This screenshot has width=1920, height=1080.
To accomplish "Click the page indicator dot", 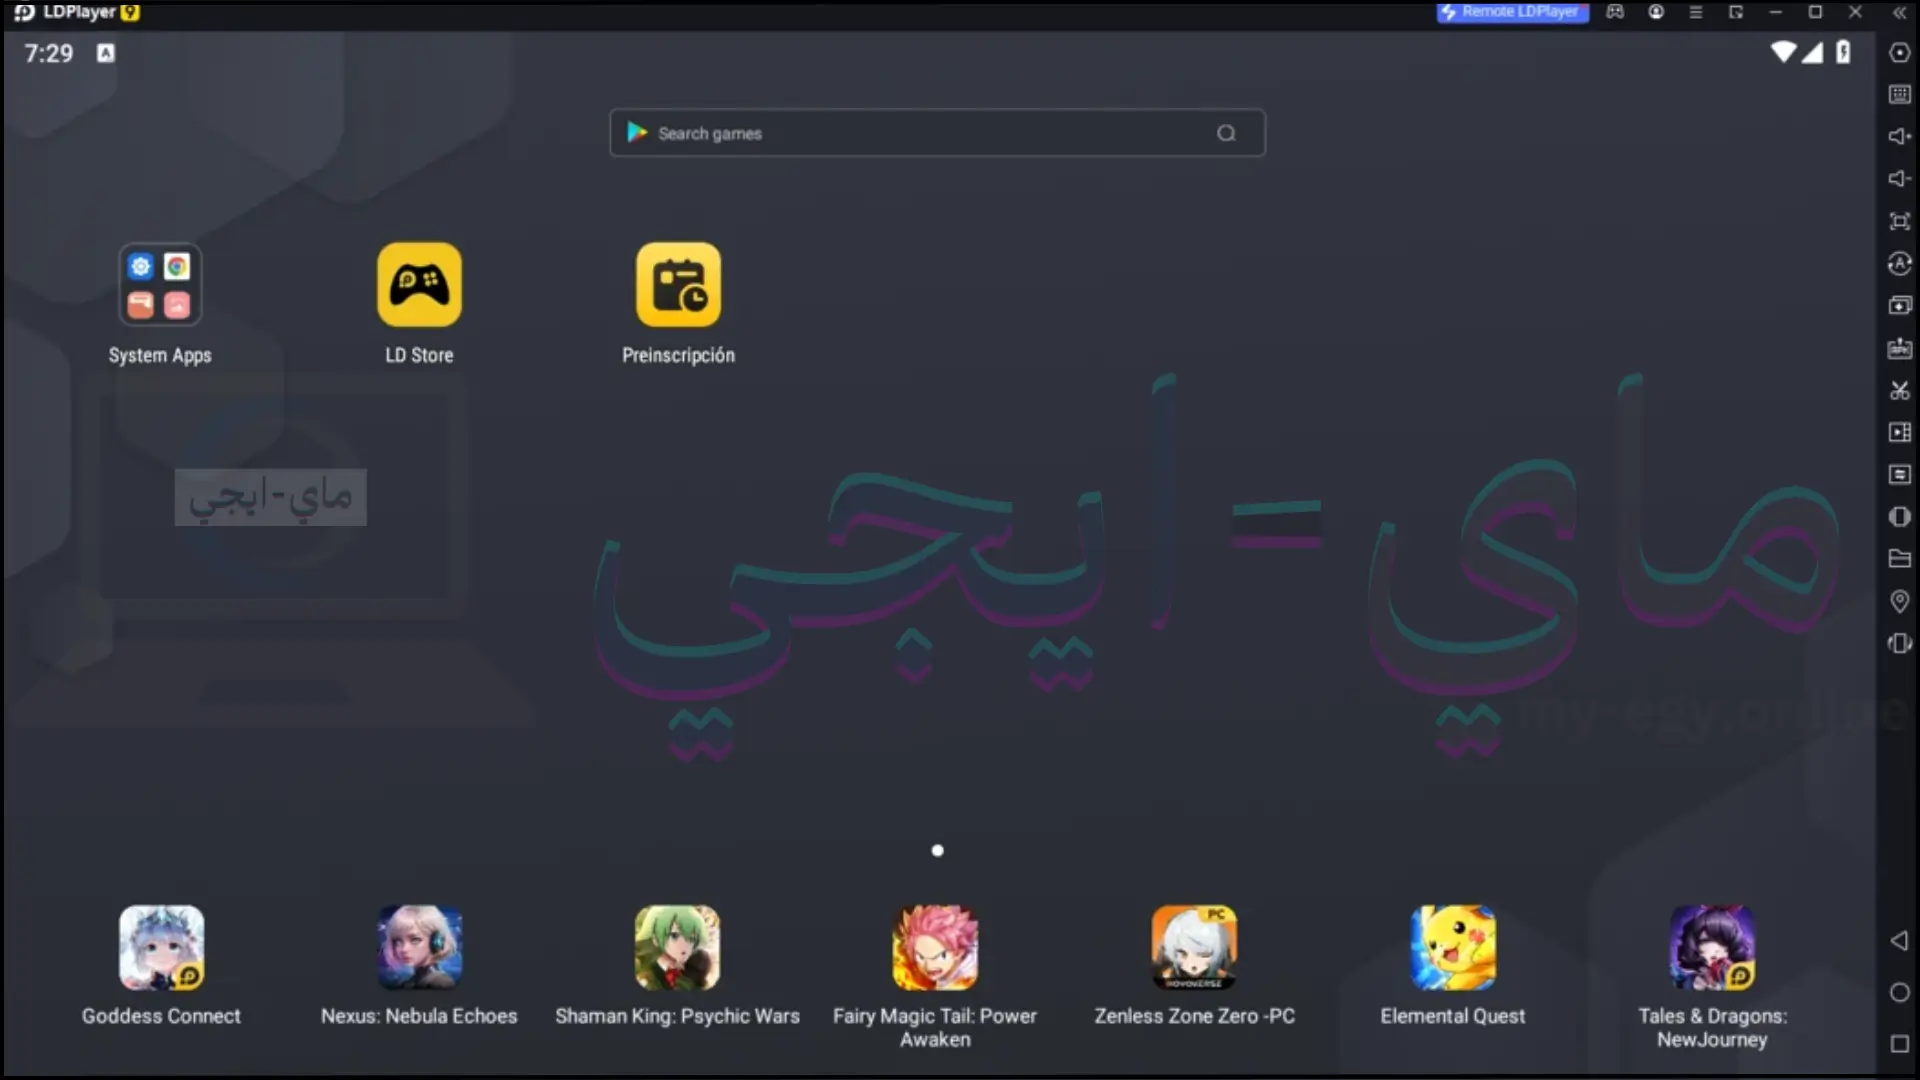I will click(x=938, y=851).
